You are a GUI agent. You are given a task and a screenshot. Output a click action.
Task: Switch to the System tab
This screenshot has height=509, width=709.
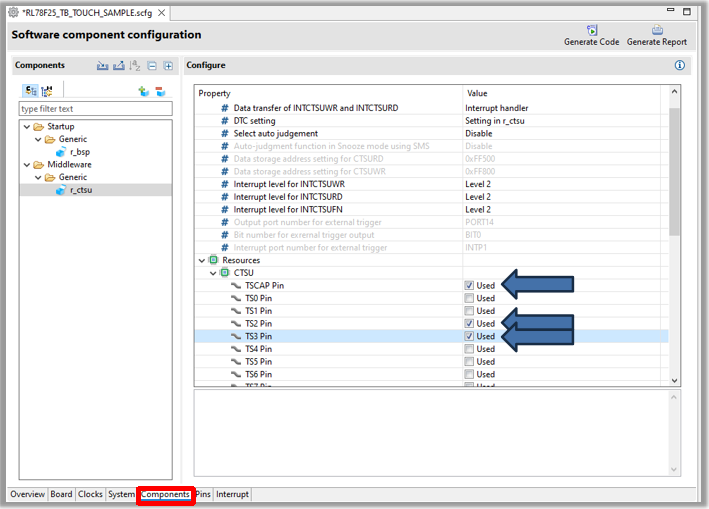click(121, 494)
